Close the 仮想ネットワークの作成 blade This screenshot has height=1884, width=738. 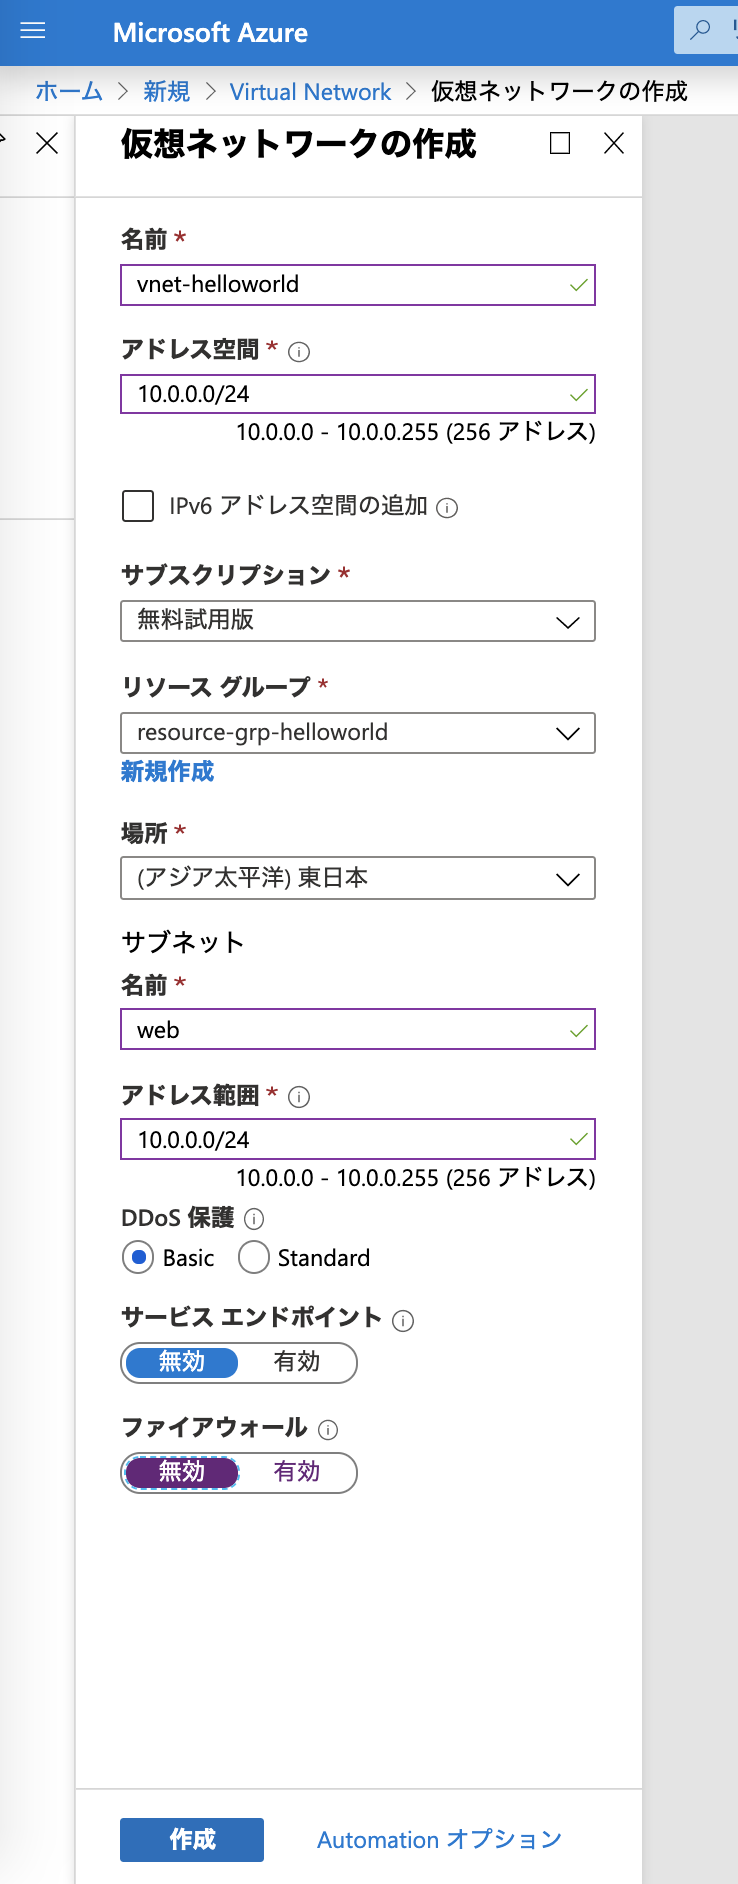pyautogui.click(x=614, y=143)
